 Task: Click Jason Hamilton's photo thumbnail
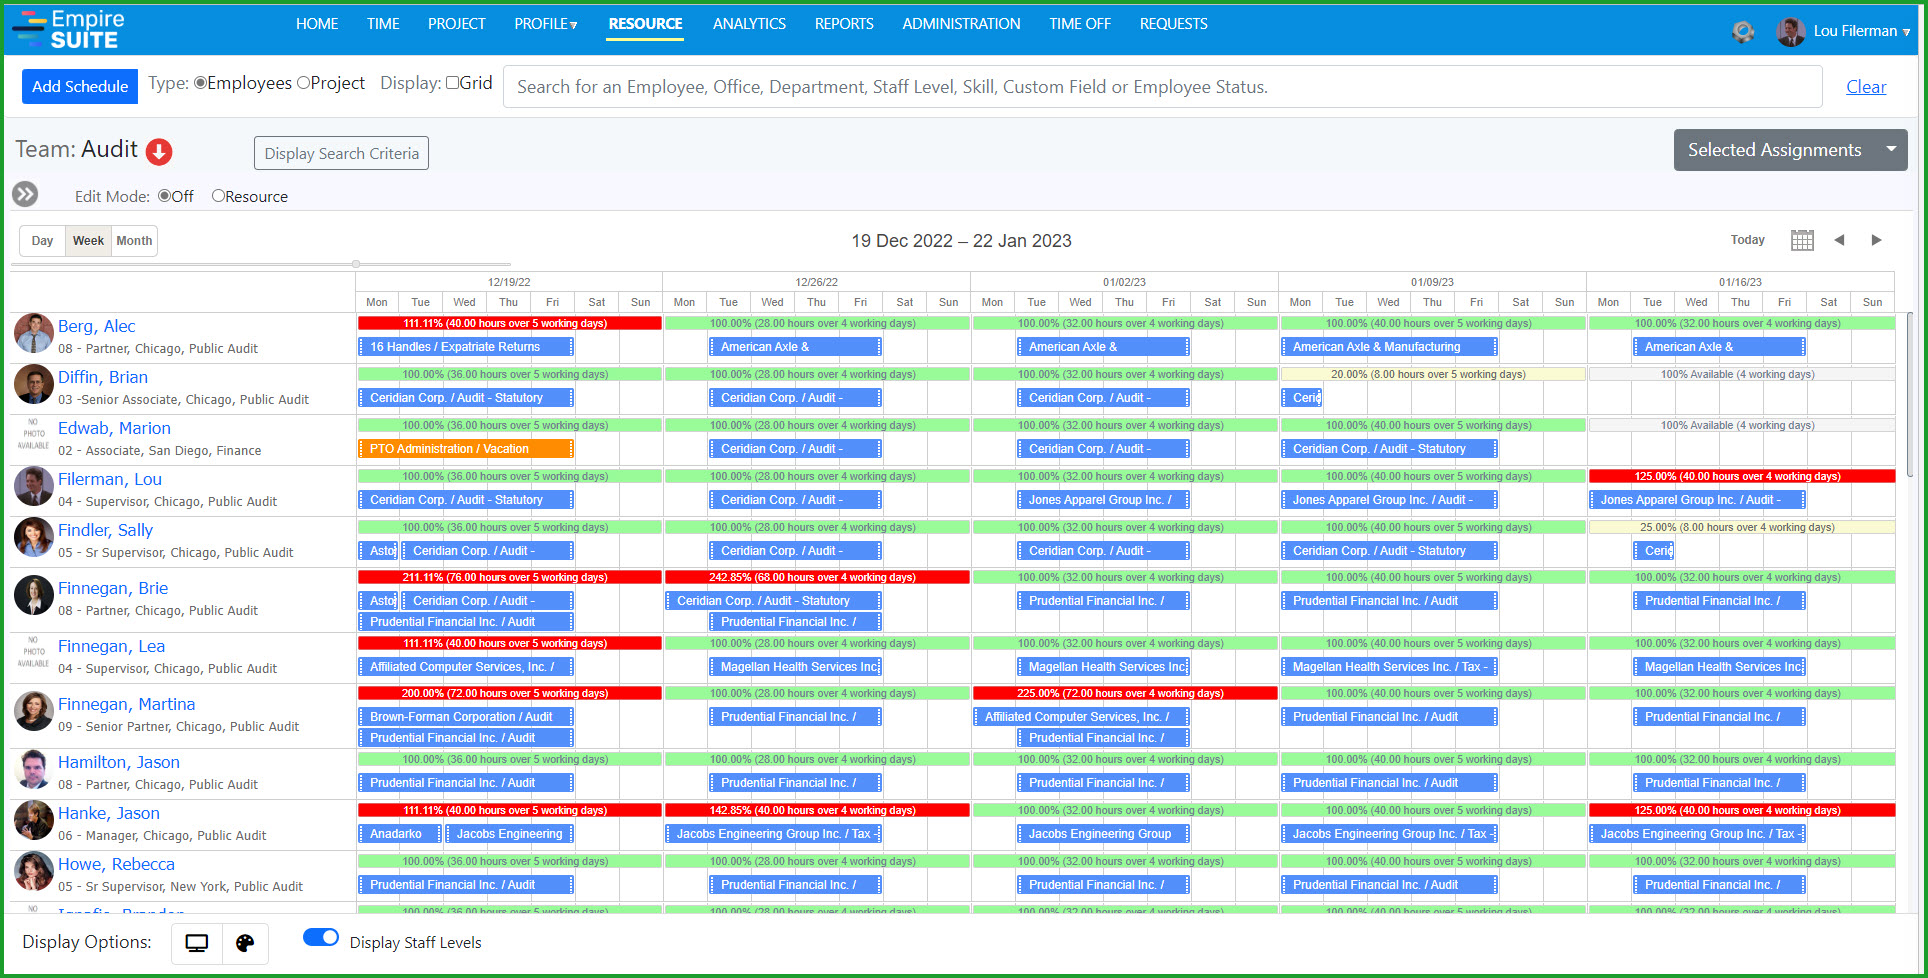point(34,769)
